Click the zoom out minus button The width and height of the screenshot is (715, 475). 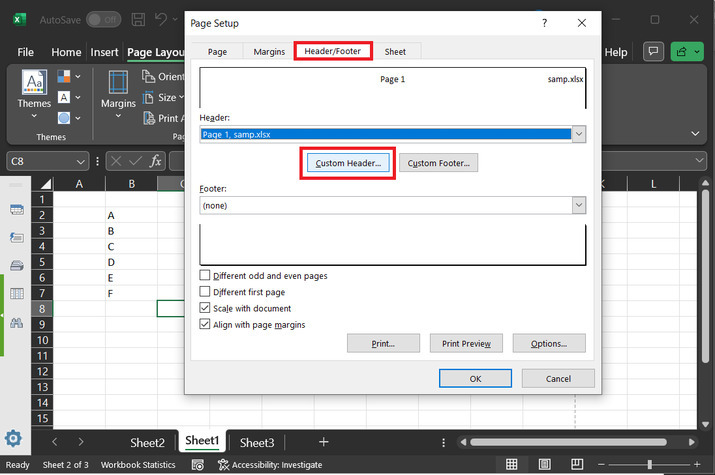pyautogui.click(x=601, y=464)
